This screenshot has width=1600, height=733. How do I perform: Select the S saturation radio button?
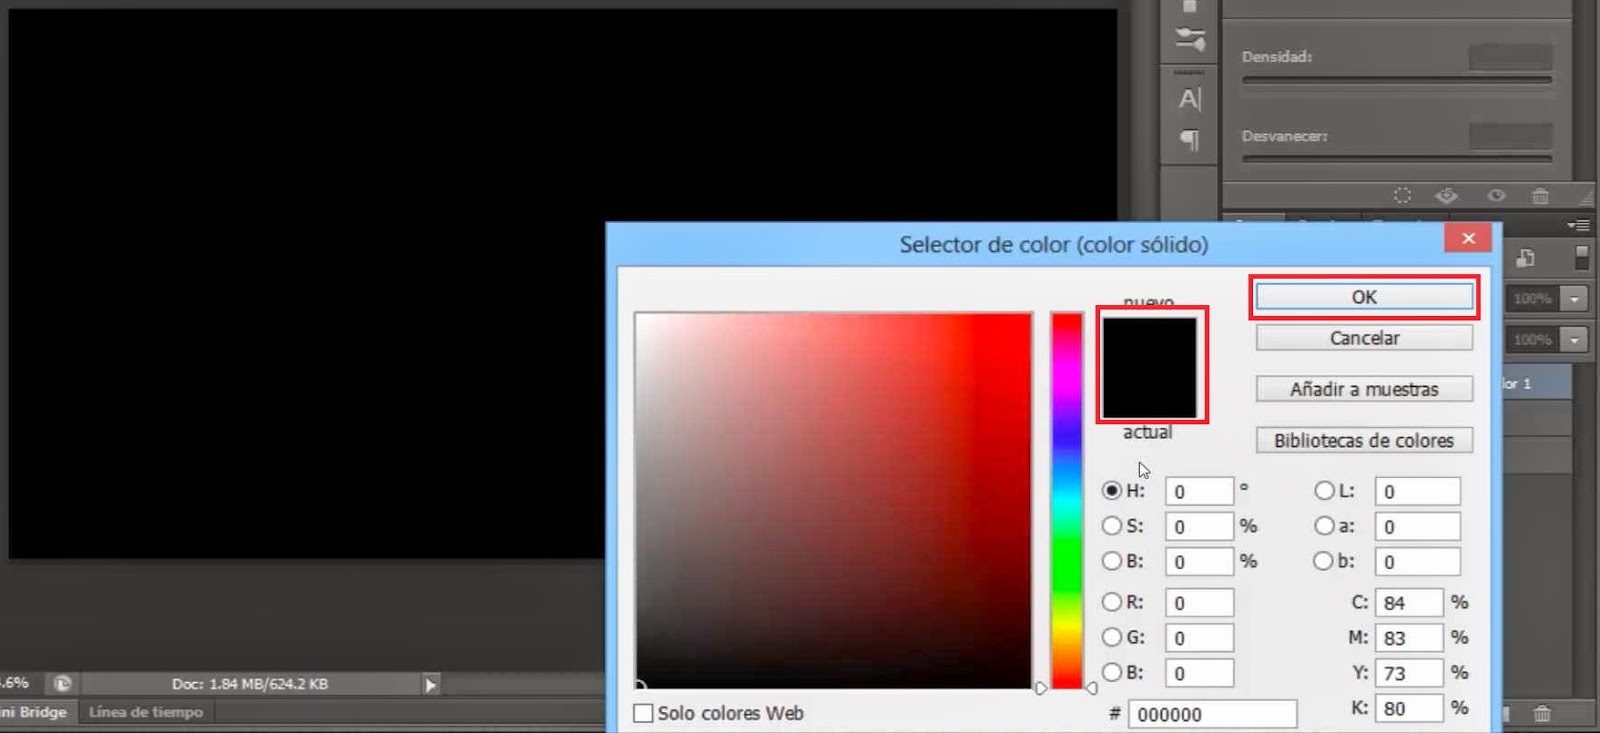click(x=1111, y=525)
